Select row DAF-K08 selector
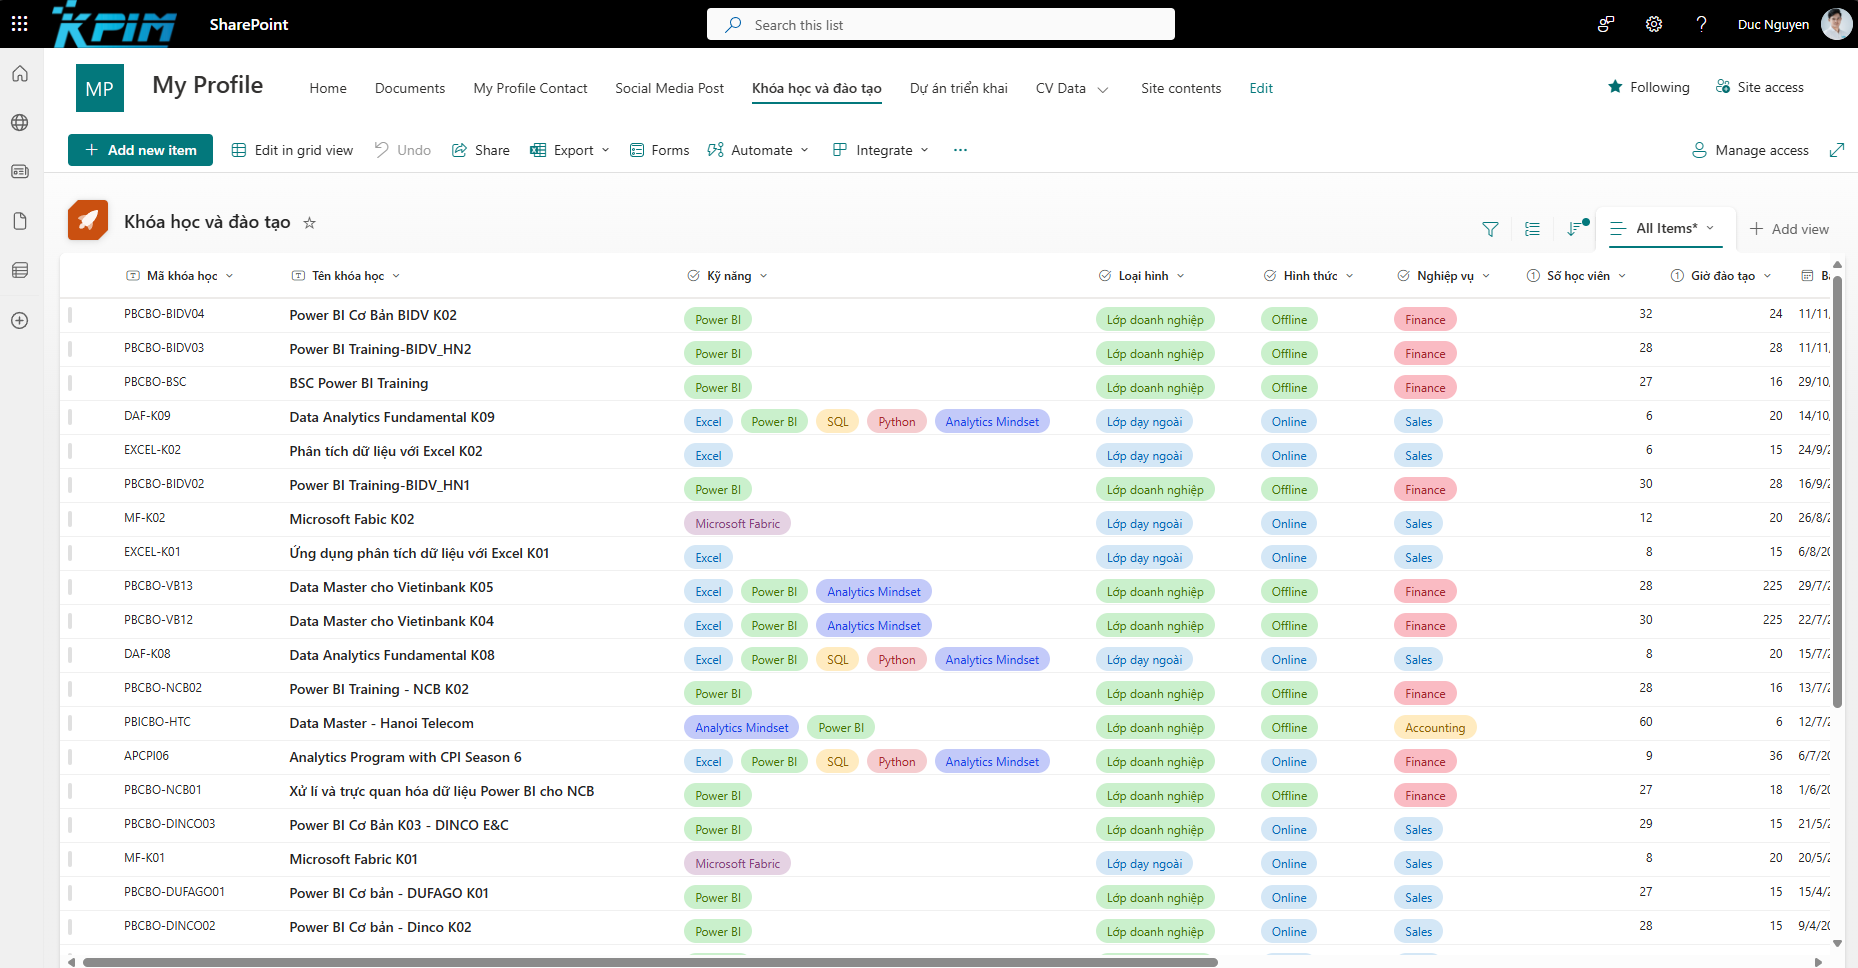The height and width of the screenshot is (968, 1858). 70,655
